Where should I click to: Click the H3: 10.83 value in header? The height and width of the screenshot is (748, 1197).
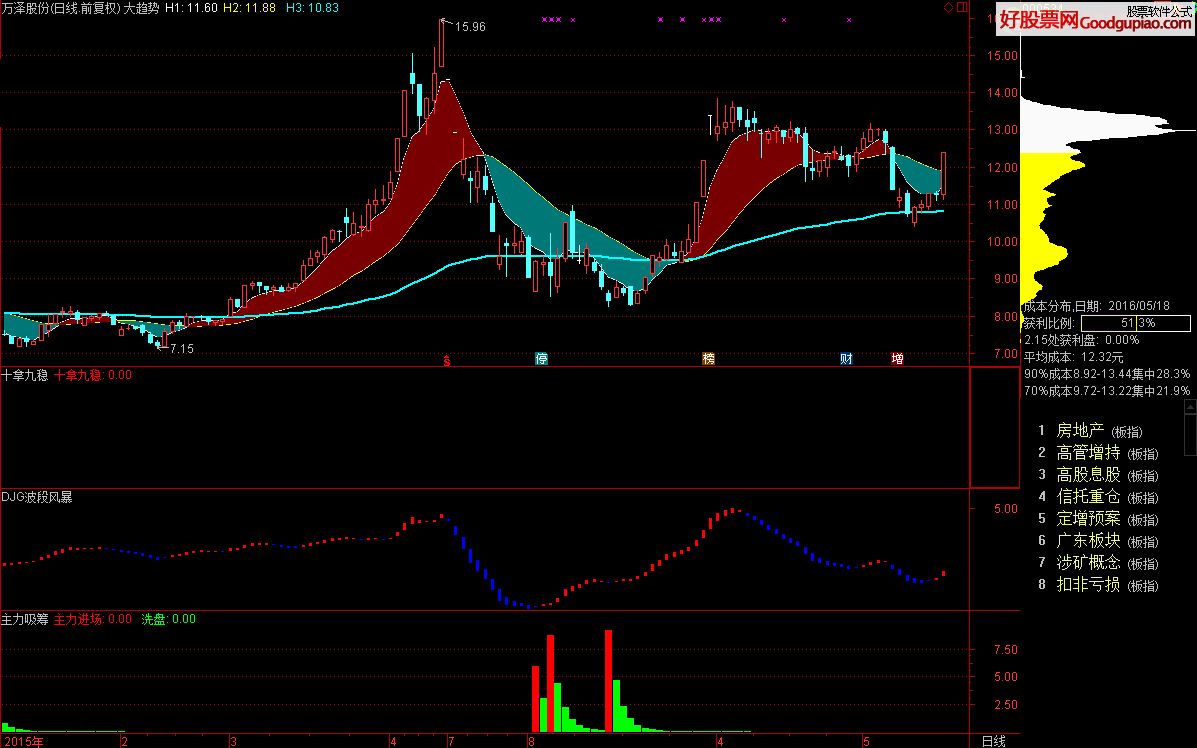coord(312,8)
